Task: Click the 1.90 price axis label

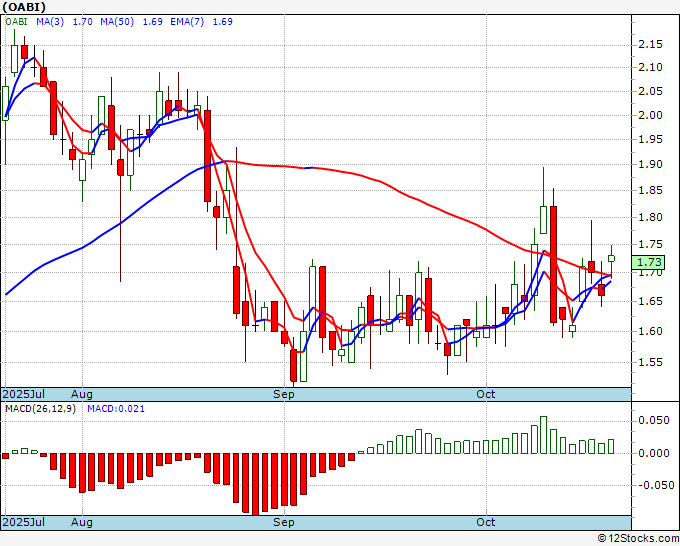Action: (x=650, y=164)
